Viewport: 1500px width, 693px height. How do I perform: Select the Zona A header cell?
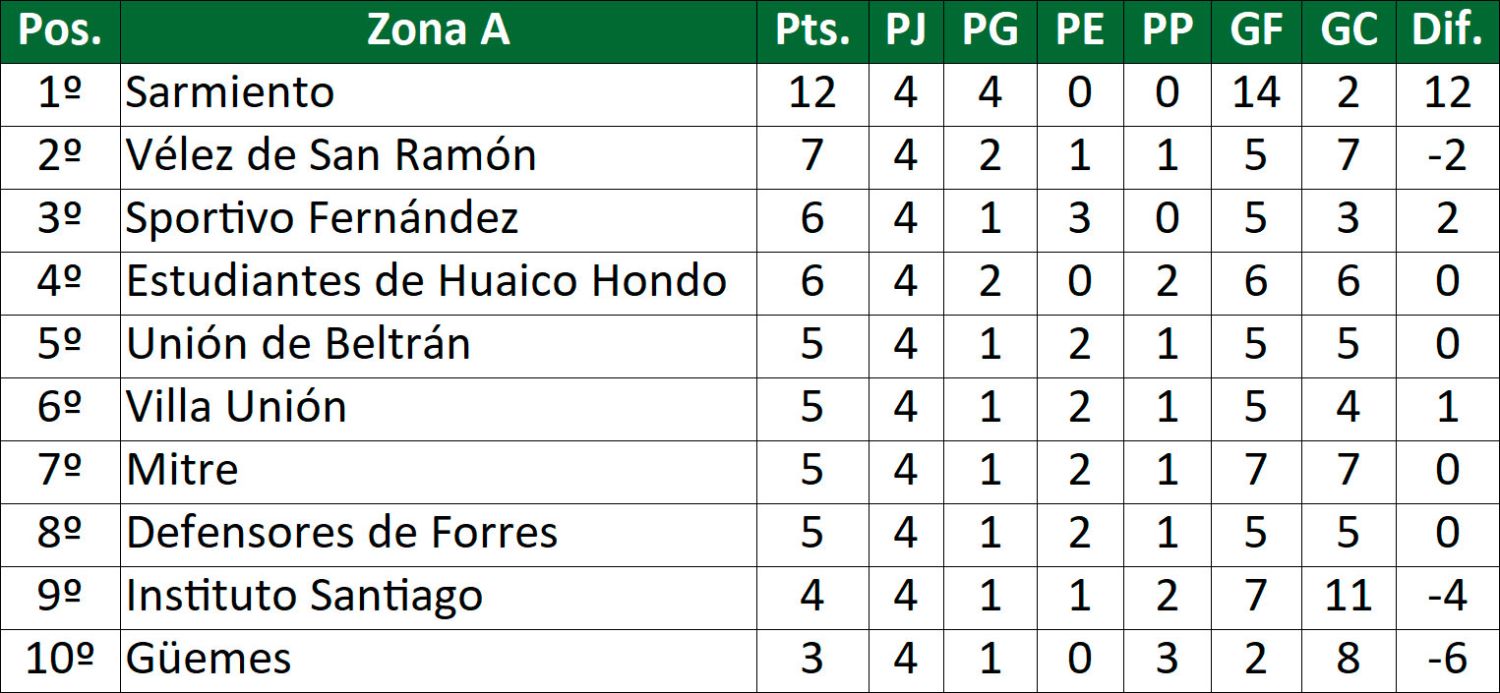(x=438, y=30)
